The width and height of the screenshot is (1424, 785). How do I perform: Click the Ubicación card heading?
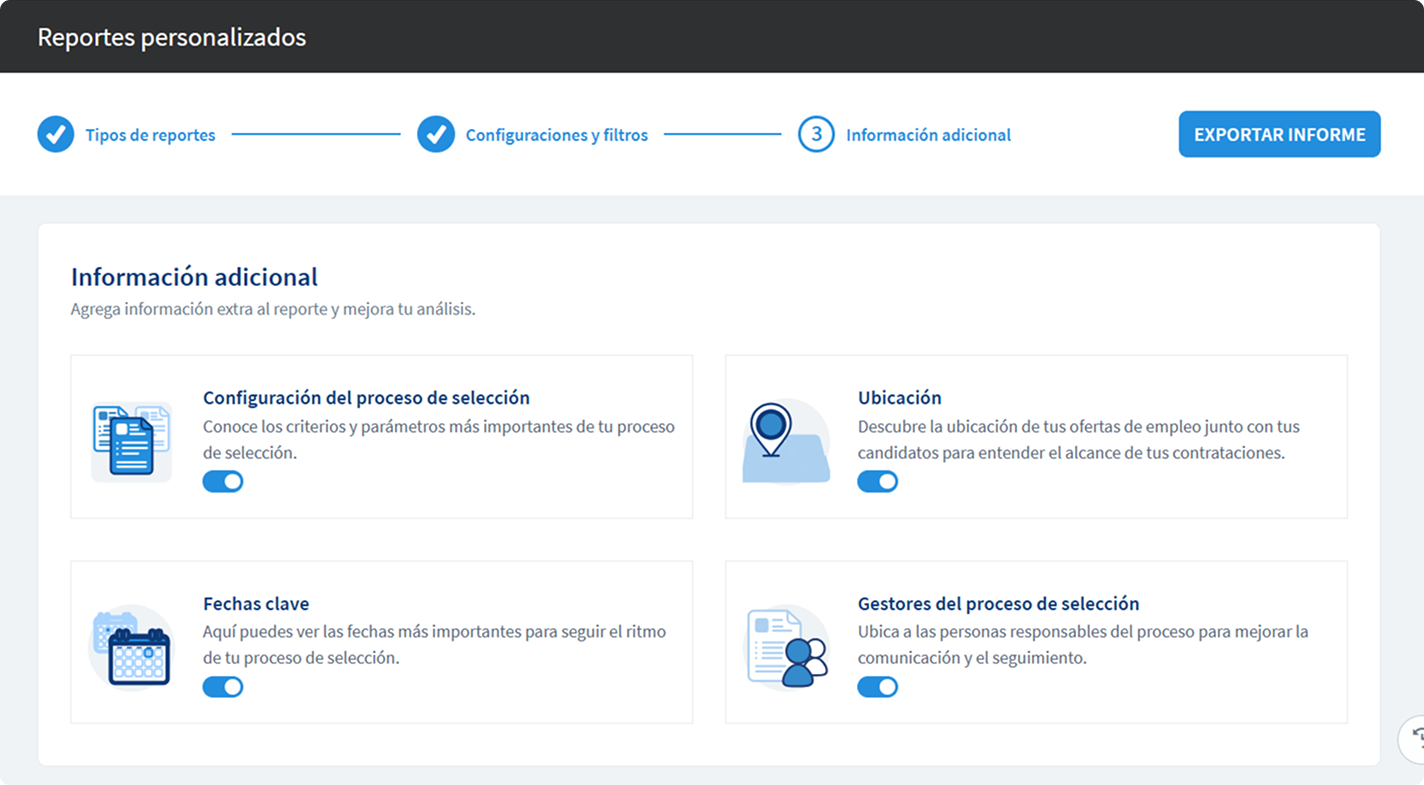click(x=899, y=397)
